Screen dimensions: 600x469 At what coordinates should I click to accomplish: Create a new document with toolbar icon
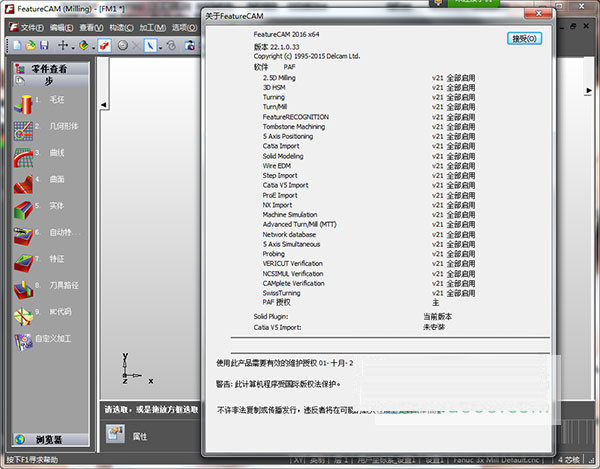pyautogui.click(x=17, y=46)
